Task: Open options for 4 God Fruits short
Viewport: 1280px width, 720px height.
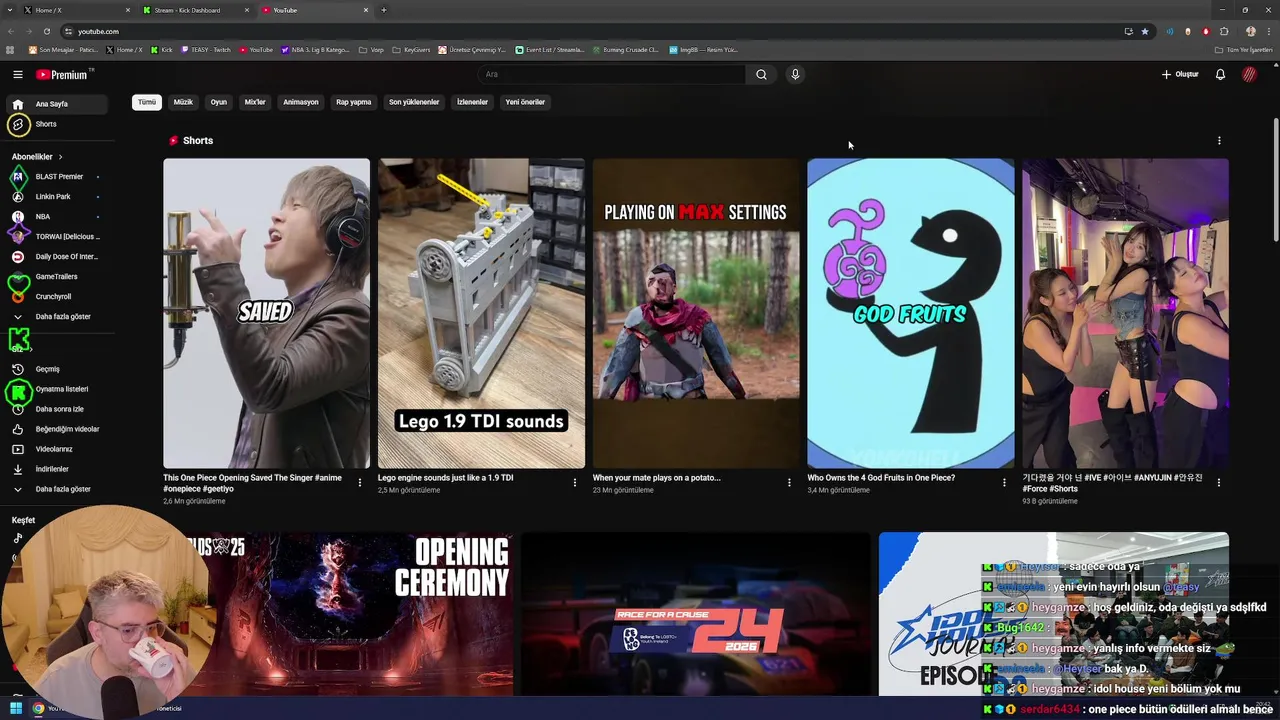Action: 1004,482
